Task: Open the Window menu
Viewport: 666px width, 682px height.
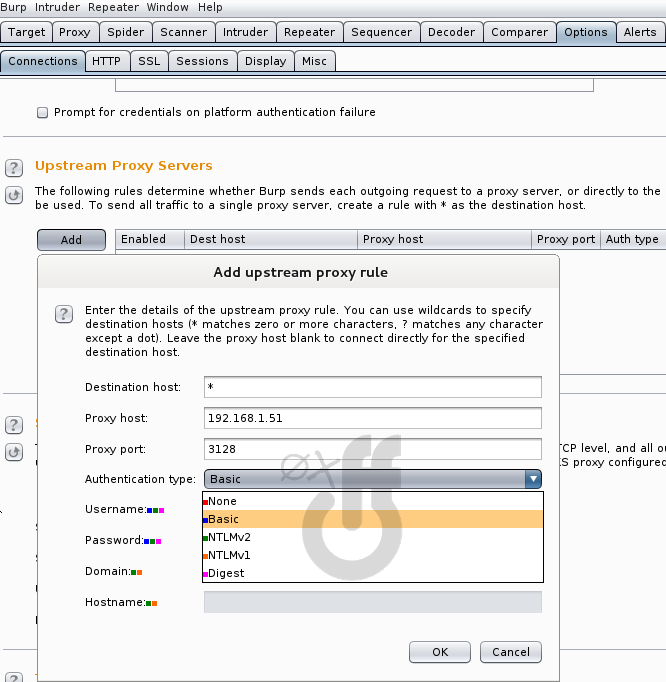Action: point(167,7)
